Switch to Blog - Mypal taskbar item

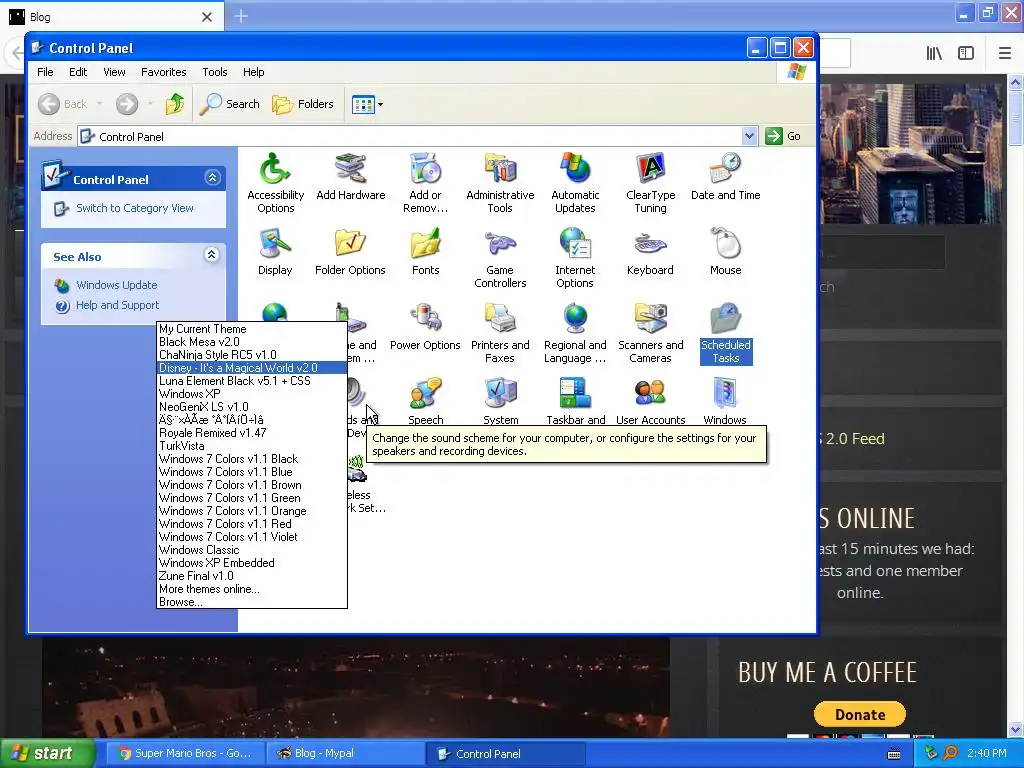(x=344, y=754)
